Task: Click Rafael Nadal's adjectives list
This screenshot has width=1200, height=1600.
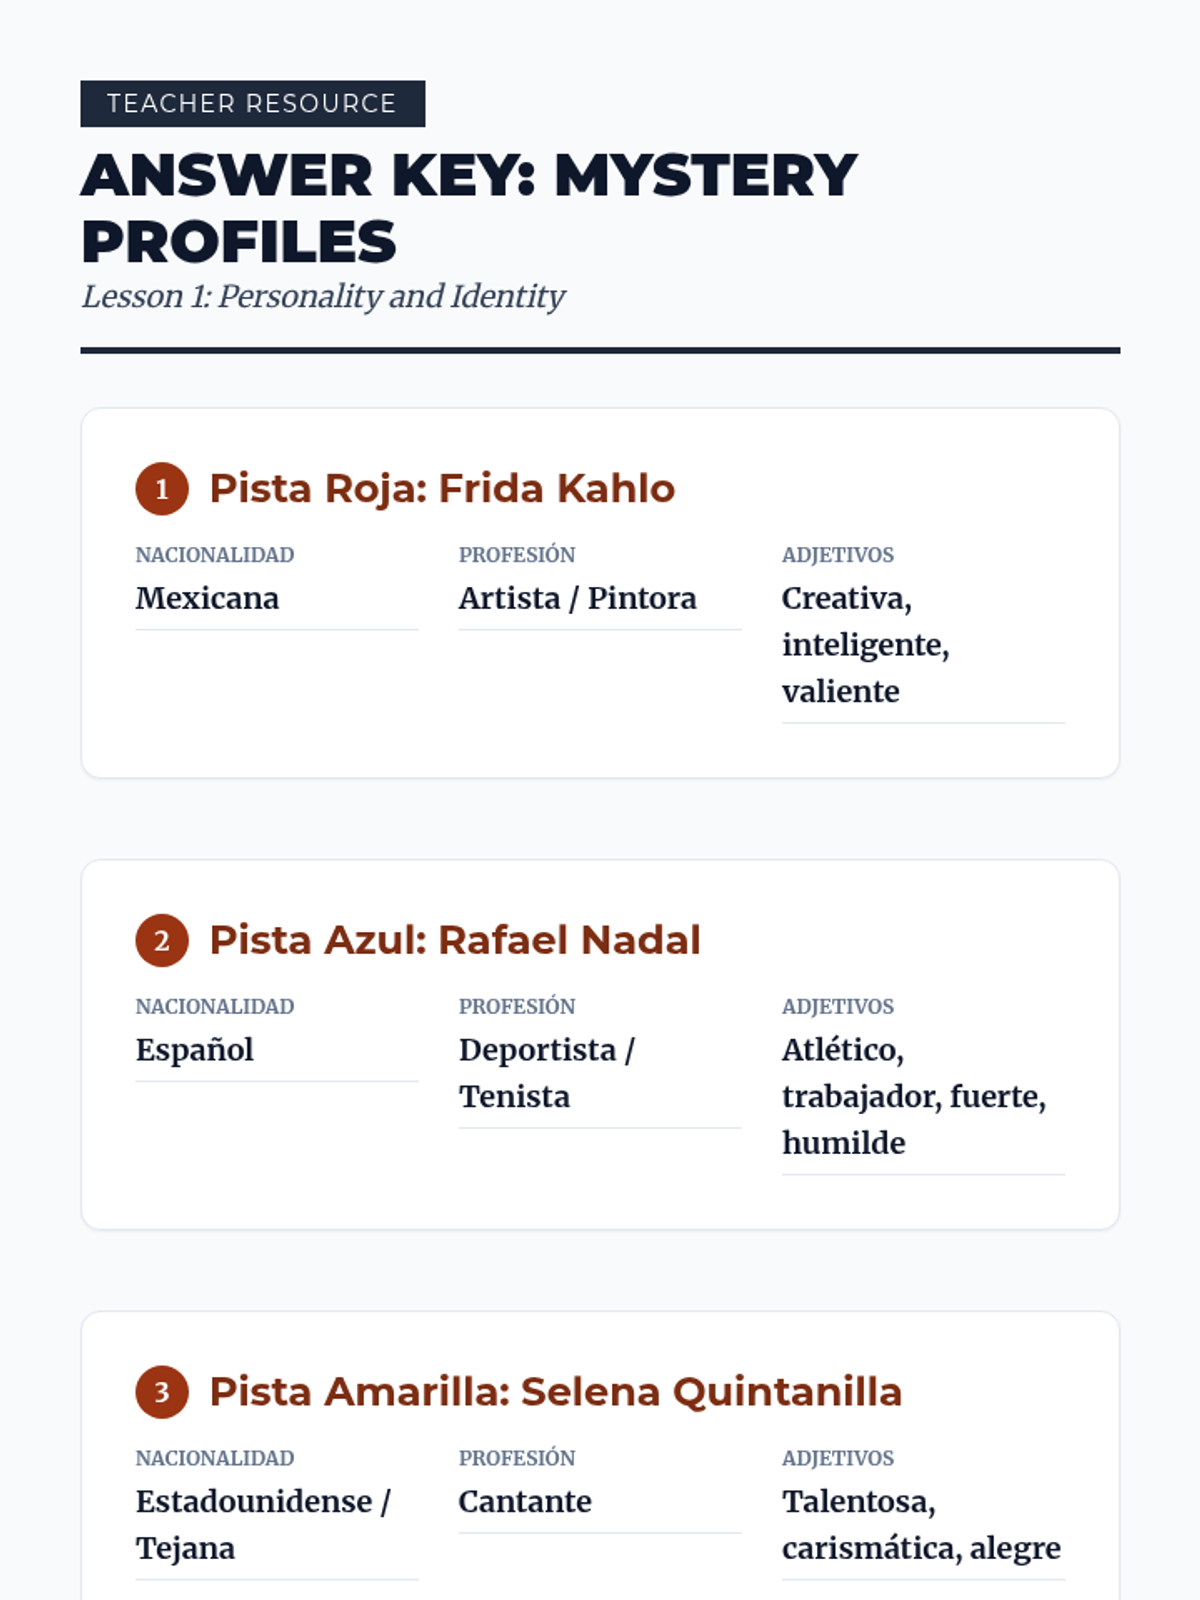Action: (x=913, y=1096)
